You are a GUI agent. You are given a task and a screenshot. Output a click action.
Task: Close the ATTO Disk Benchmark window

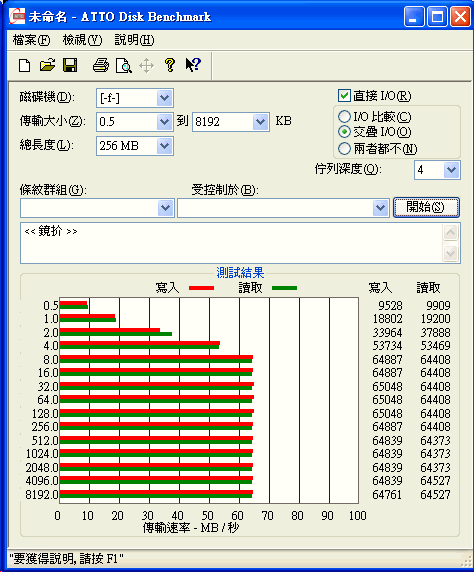tap(460, 17)
